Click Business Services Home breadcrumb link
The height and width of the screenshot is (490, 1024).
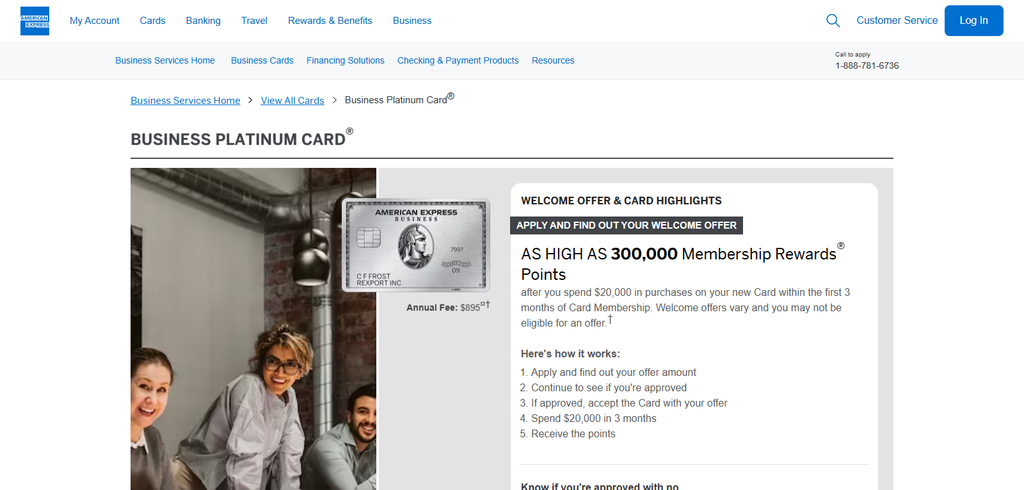[185, 101]
